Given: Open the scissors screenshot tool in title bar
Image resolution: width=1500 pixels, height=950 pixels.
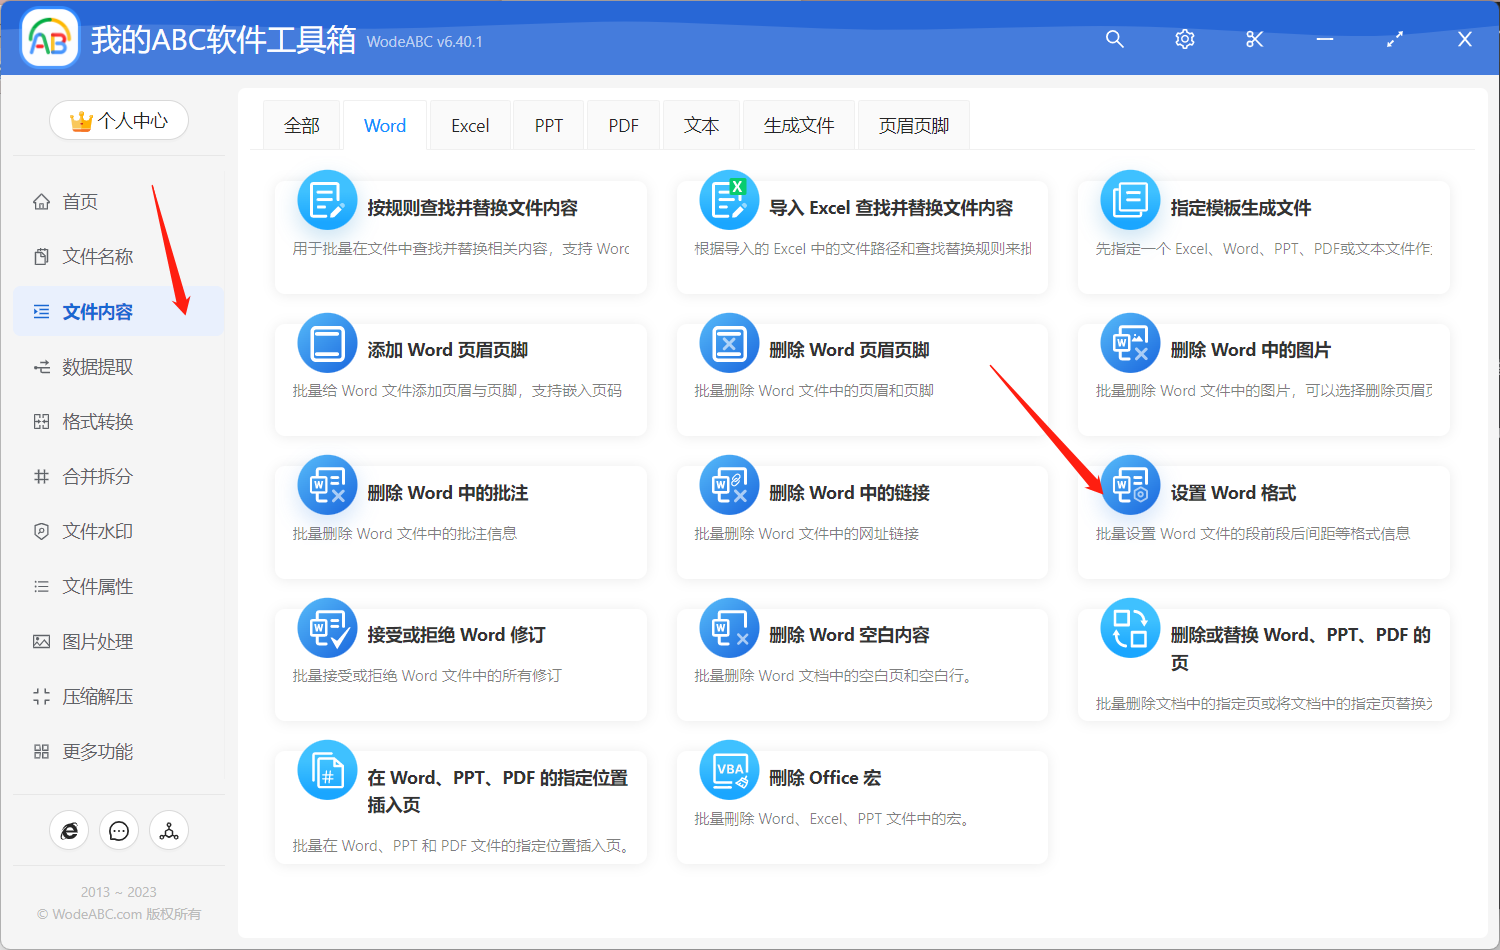Looking at the screenshot, I should click(1254, 39).
